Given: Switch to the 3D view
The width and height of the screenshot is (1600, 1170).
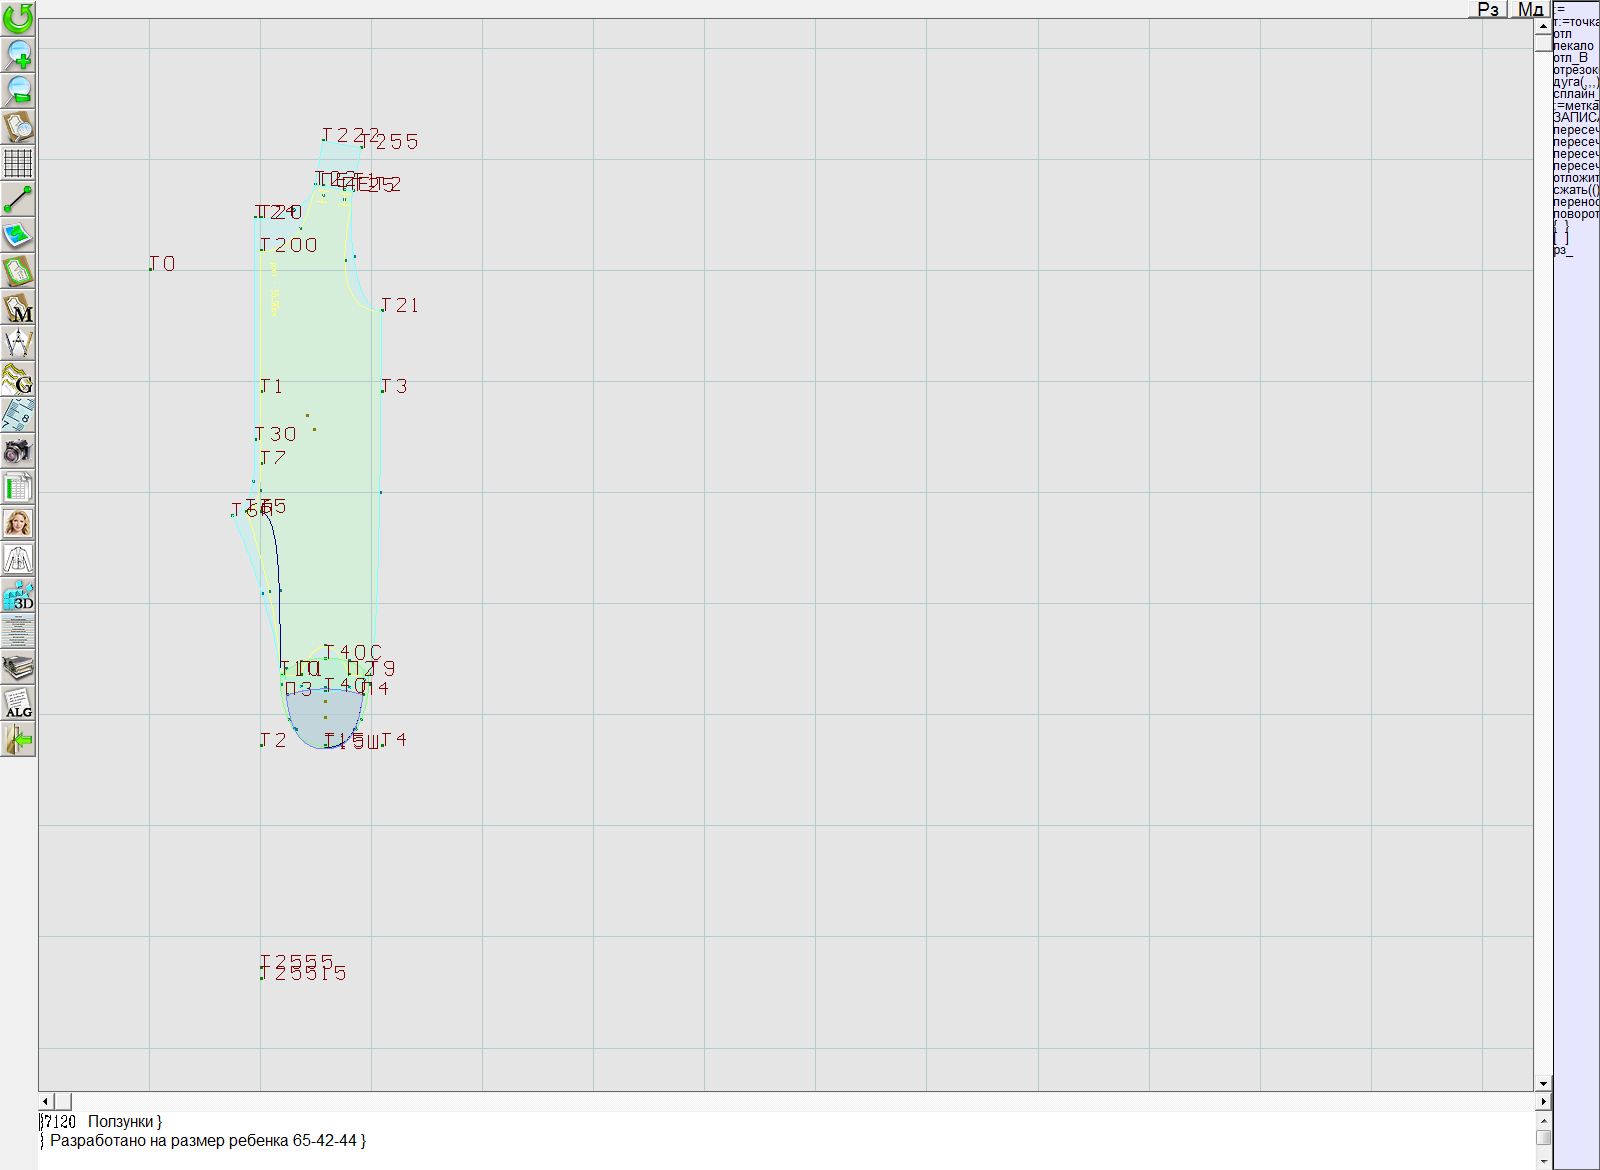Looking at the screenshot, I should 18,595.
